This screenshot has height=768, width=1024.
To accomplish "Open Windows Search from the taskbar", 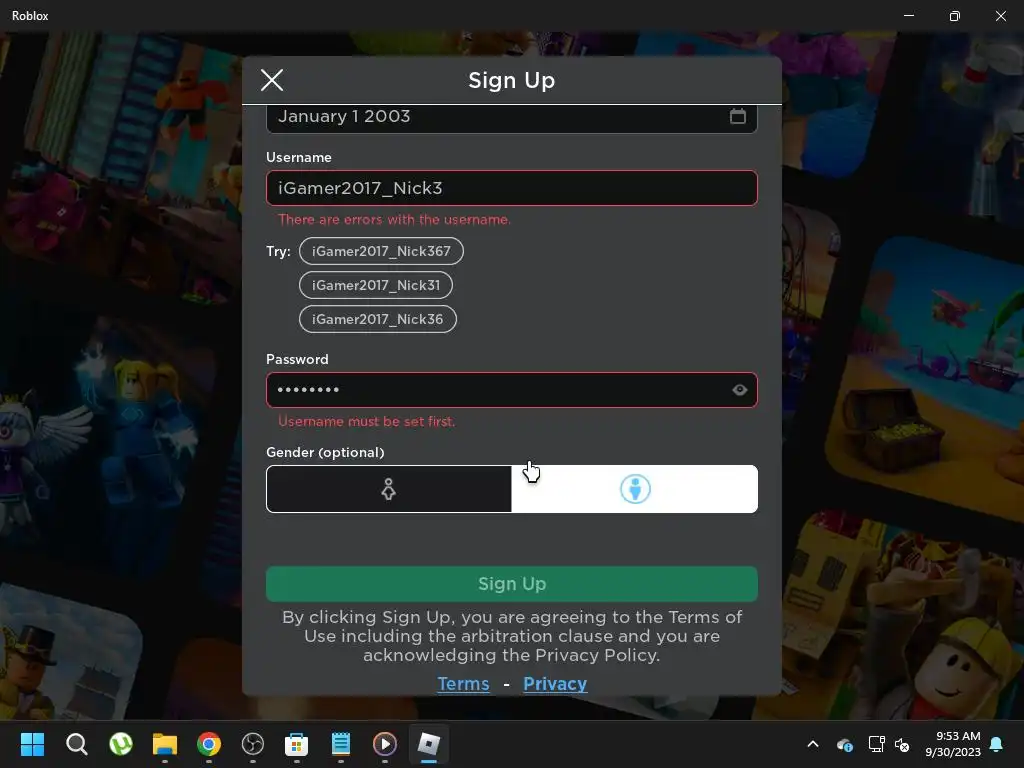I will [76, 744].
